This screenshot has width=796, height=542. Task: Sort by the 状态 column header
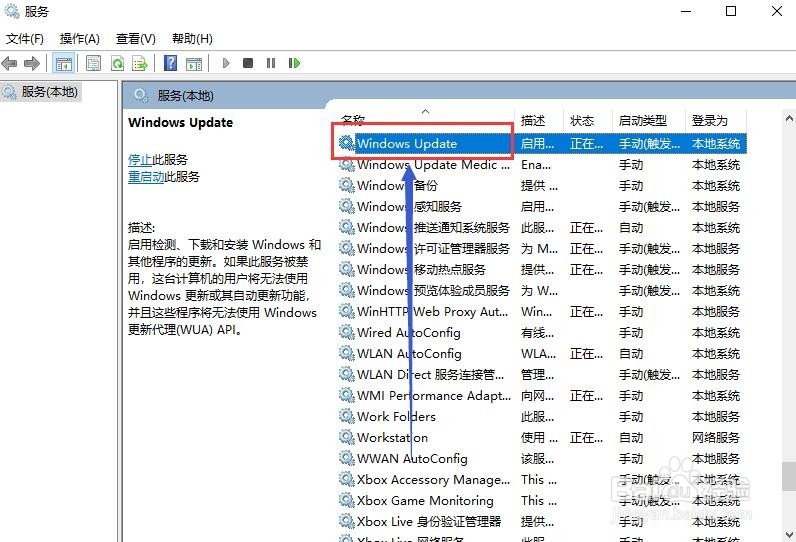point(588,121)
